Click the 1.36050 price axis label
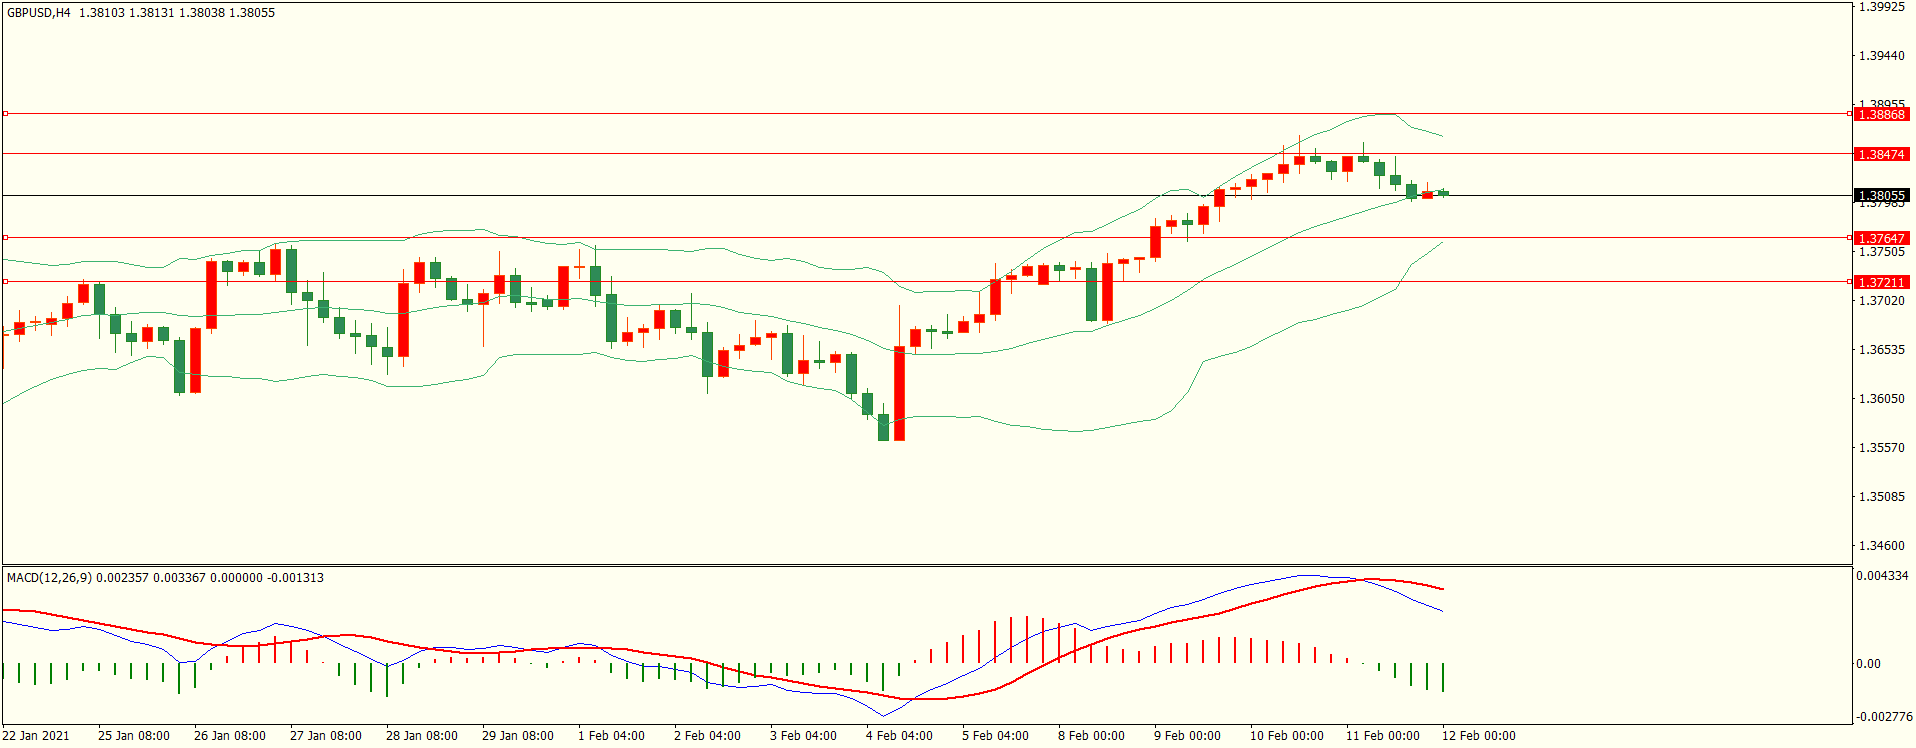 click(x=1881, y=399)
